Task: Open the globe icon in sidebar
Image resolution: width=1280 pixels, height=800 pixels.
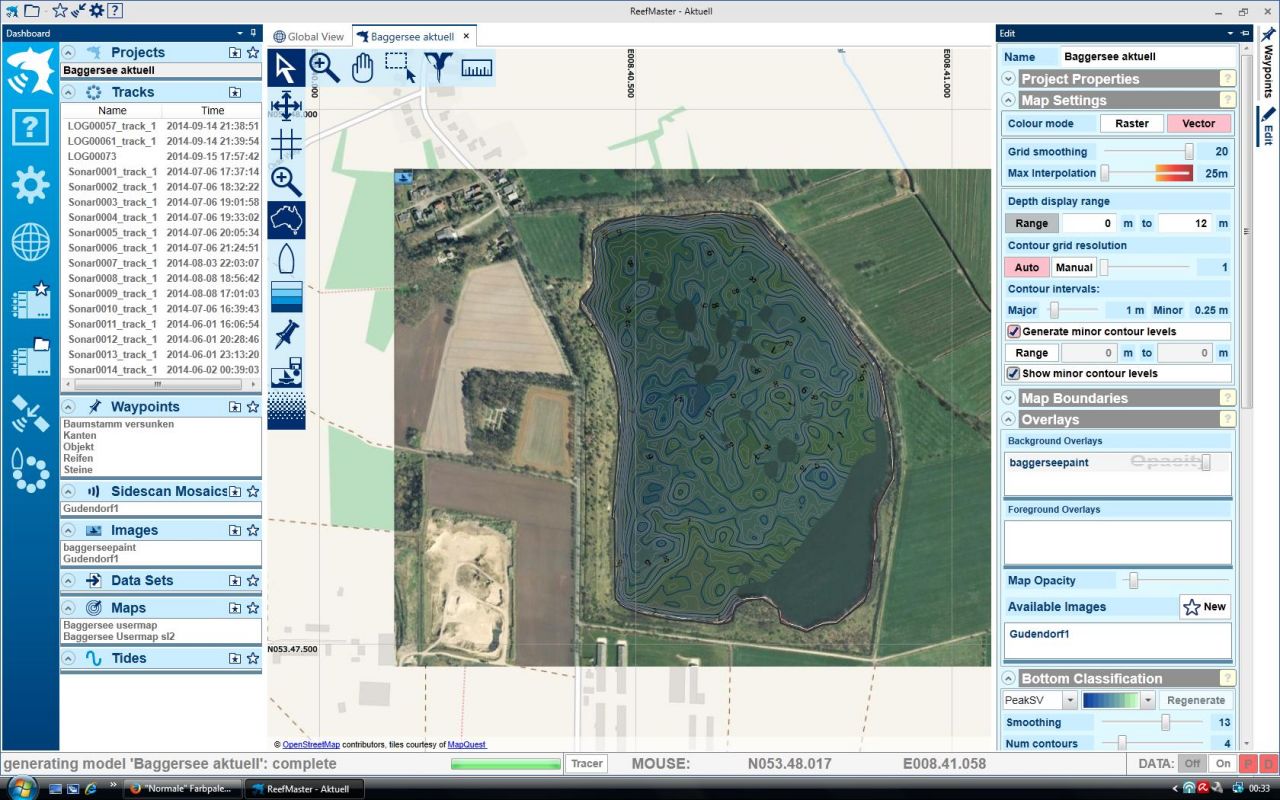Action: [30, 242]
